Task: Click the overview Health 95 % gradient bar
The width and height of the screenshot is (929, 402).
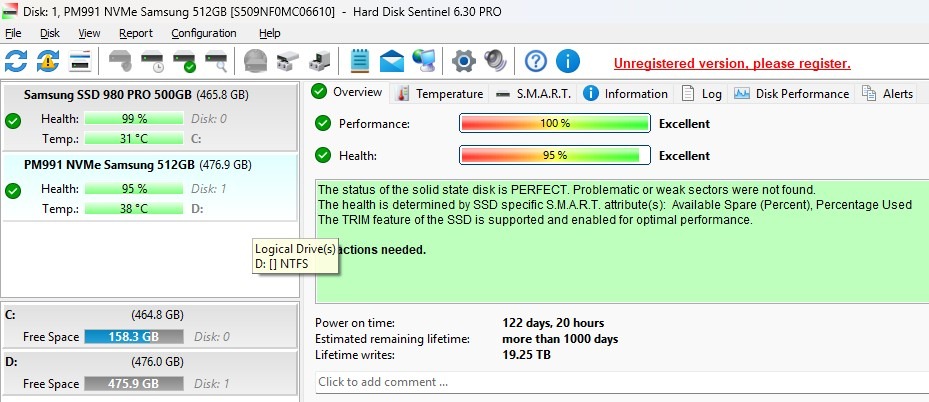Action: 555,155
